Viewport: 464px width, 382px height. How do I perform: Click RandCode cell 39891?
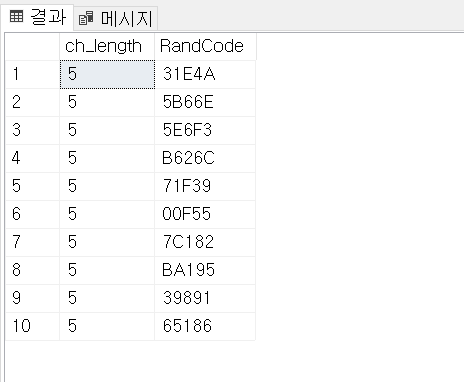[x=205, y=298]
